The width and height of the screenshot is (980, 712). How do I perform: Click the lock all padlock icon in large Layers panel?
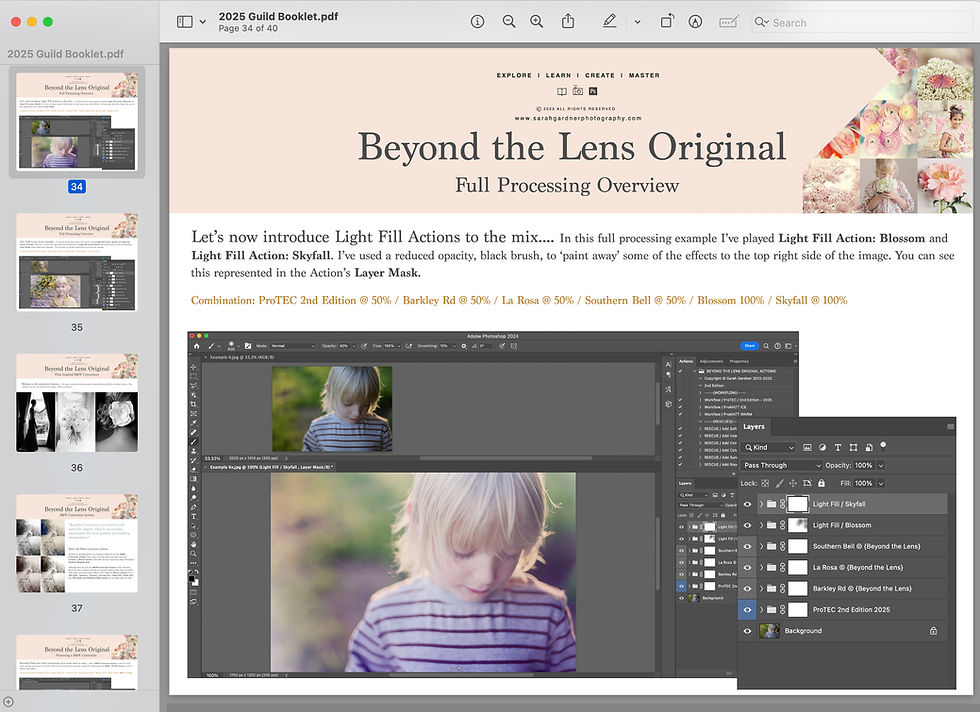[821, 483]
